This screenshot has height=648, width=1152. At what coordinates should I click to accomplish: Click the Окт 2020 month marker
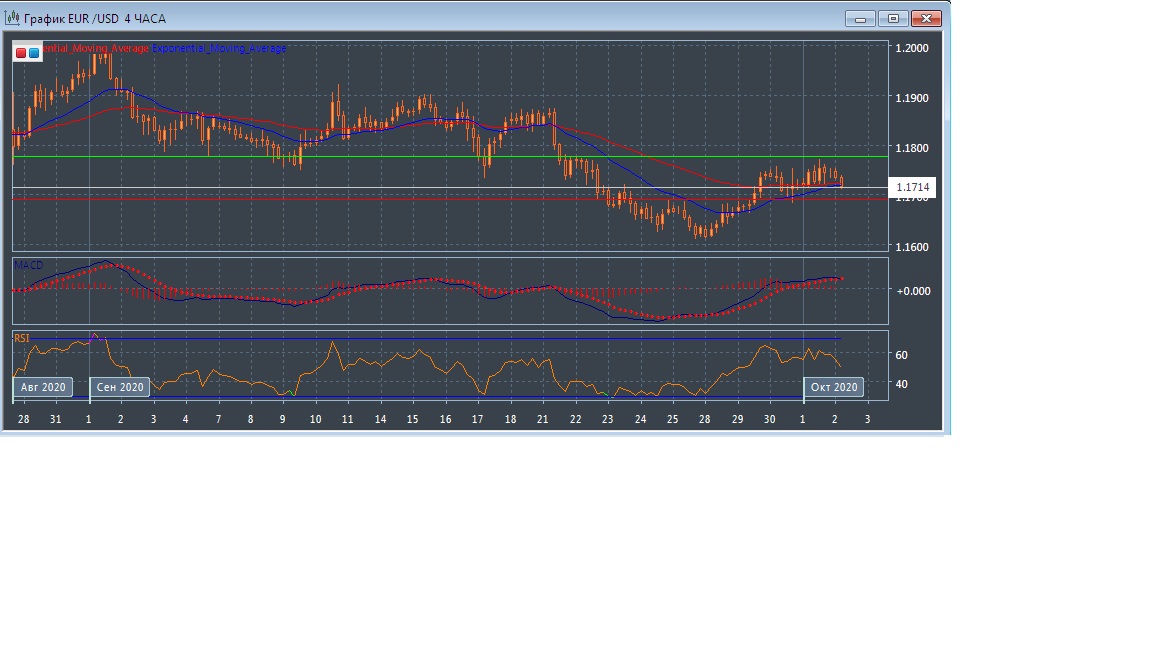[833, 387]
